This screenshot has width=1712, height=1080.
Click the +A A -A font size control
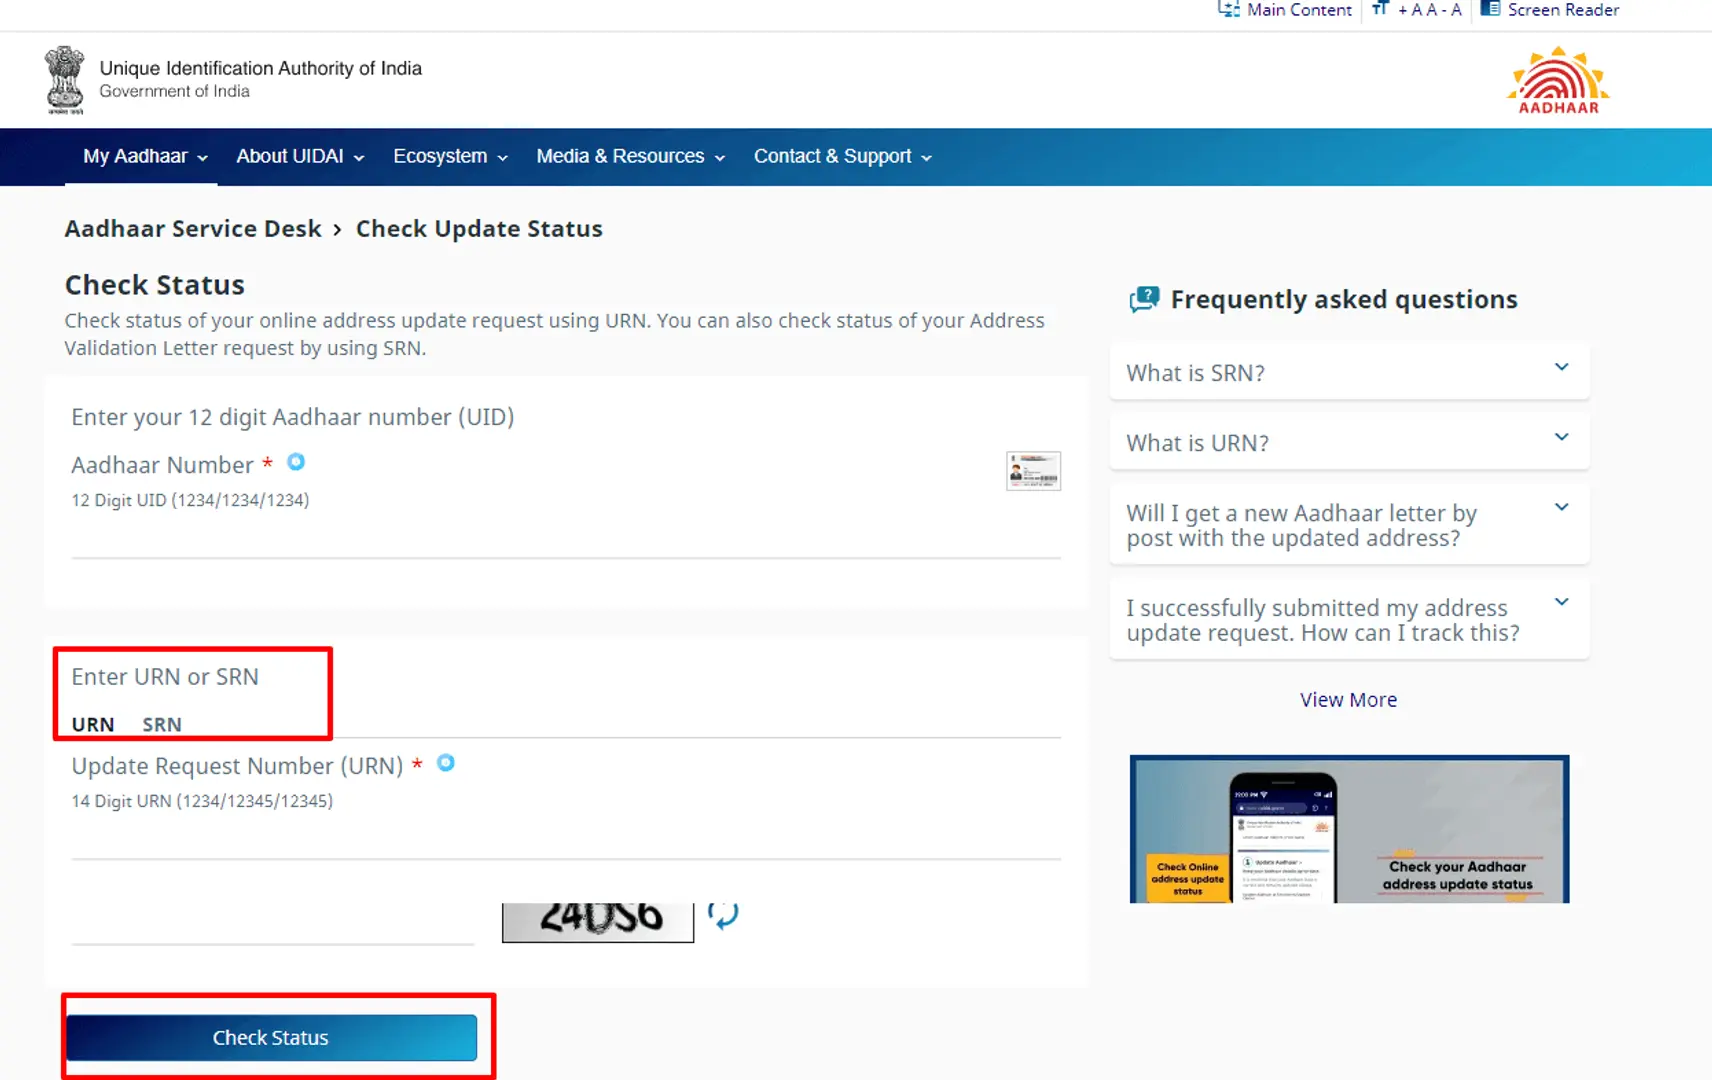[1429, 9]
